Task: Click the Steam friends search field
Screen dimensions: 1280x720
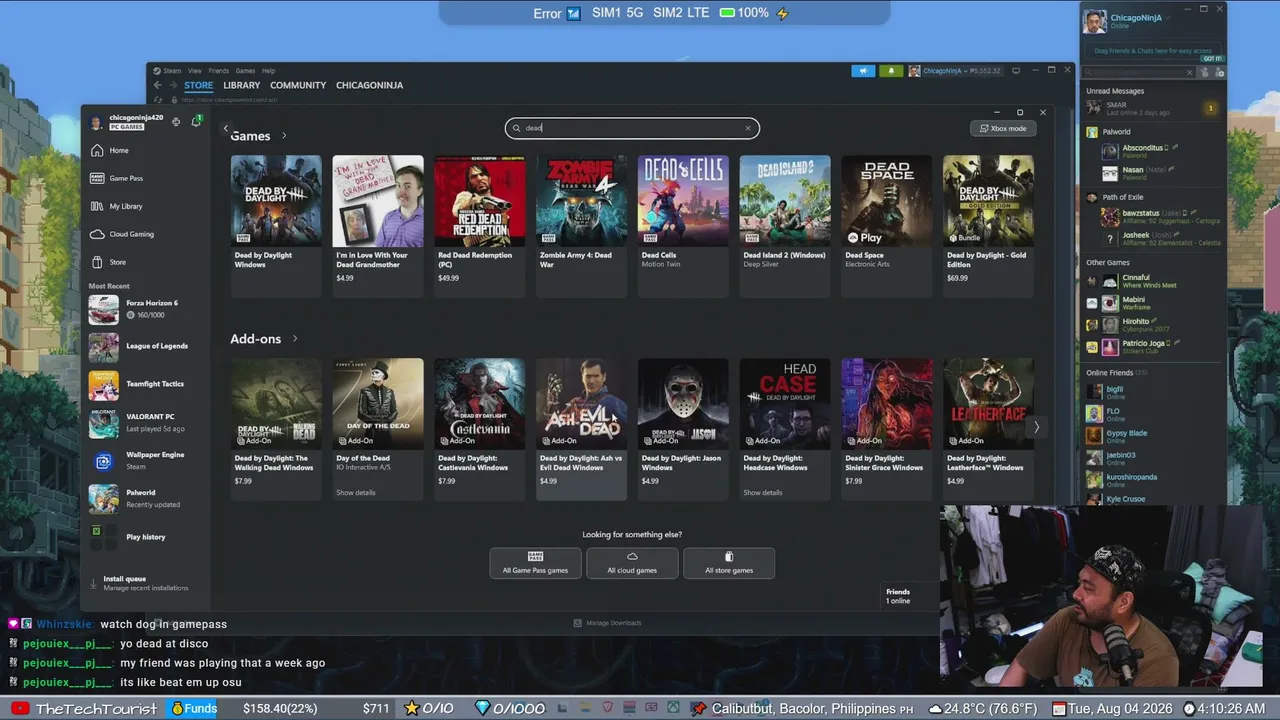Action: coord(1140,73)
